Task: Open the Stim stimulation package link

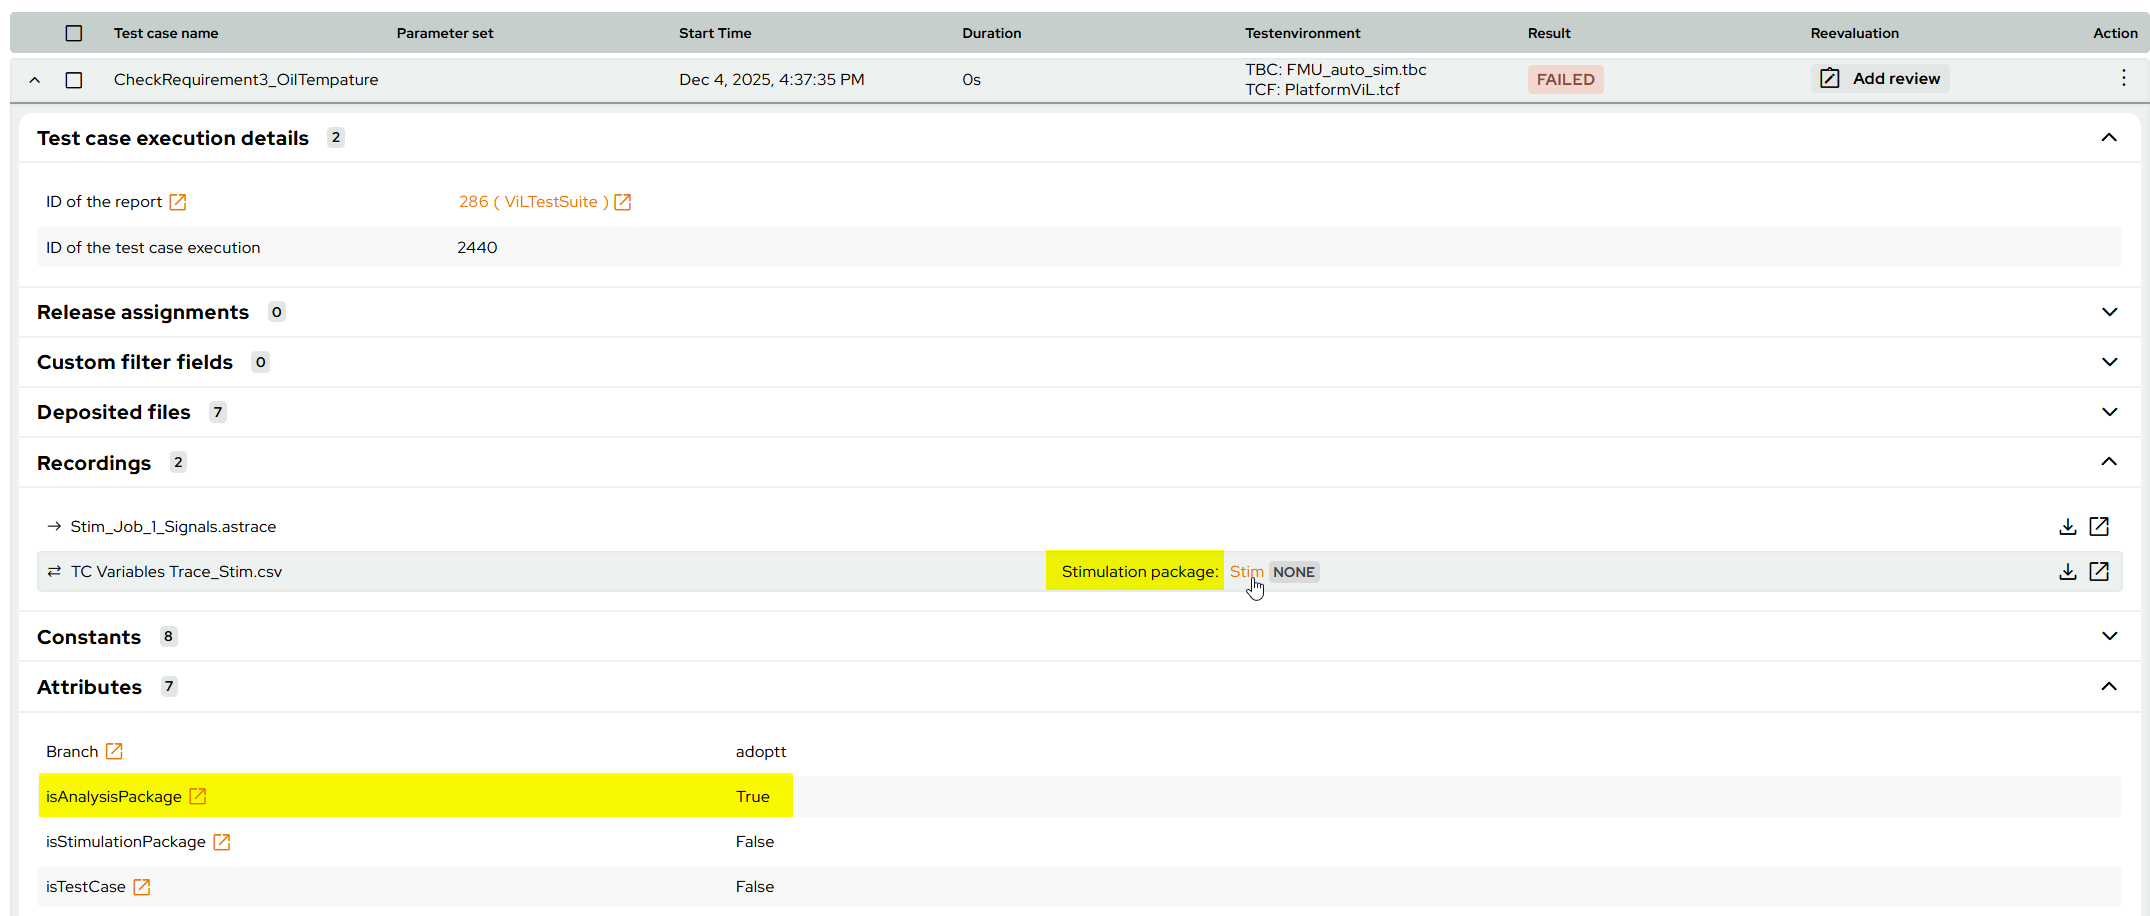Action: pos(1246,572)
